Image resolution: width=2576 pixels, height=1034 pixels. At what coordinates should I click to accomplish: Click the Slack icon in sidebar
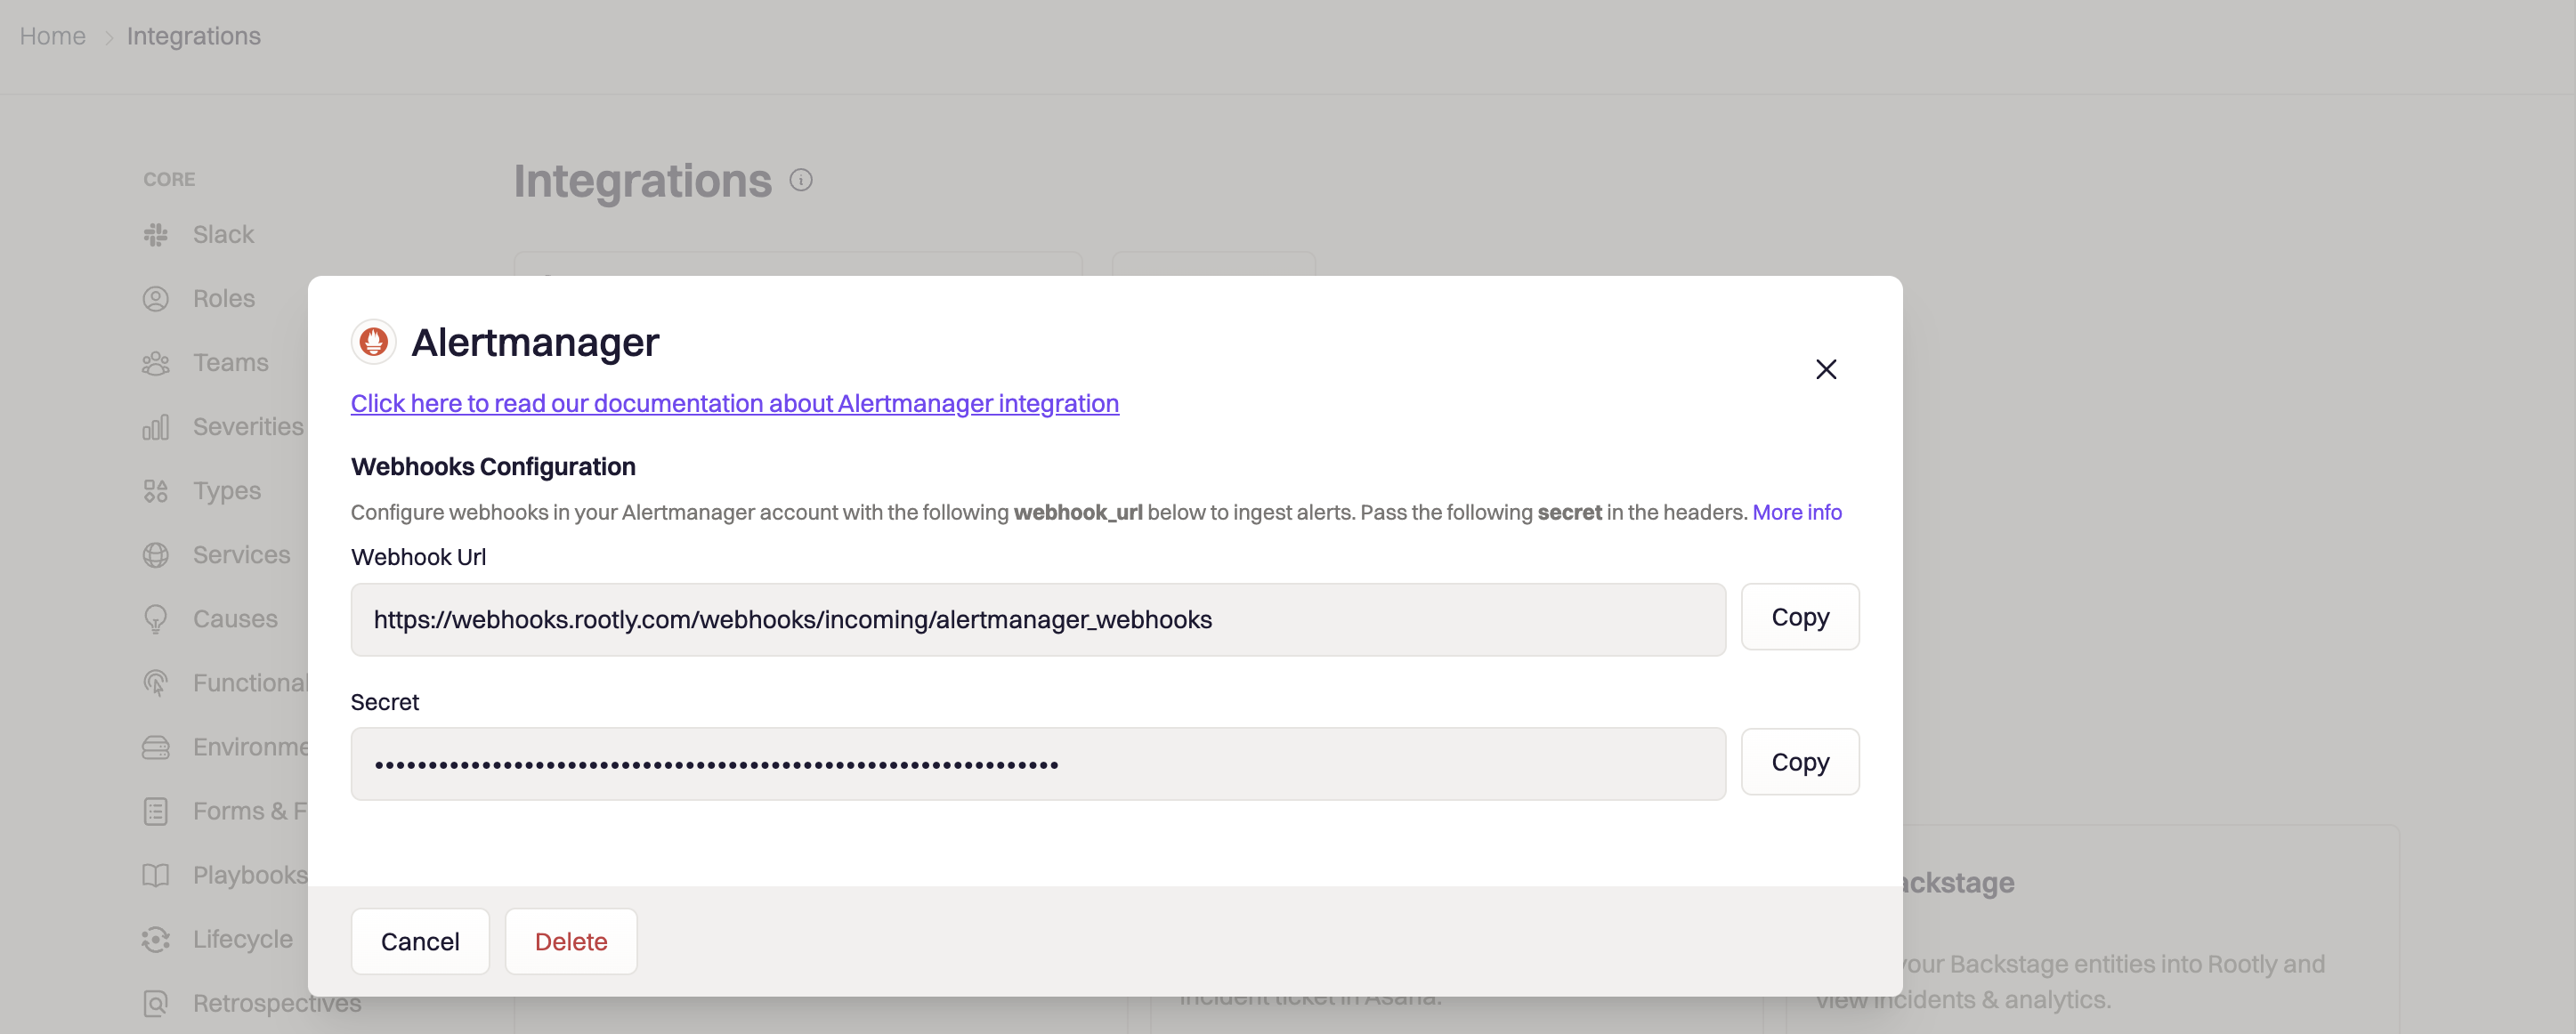(156, 234)
